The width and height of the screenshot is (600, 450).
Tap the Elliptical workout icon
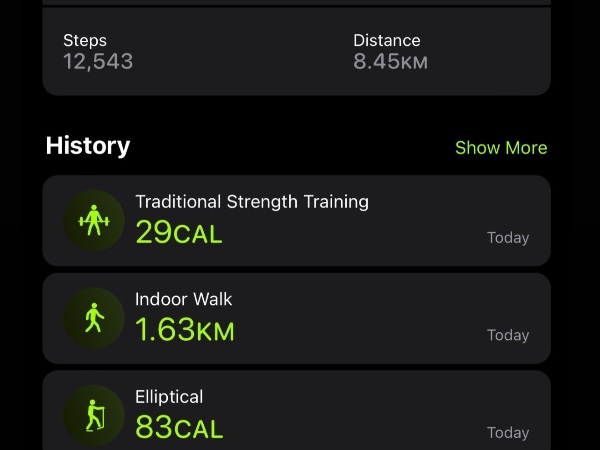[x=93, y=415]
